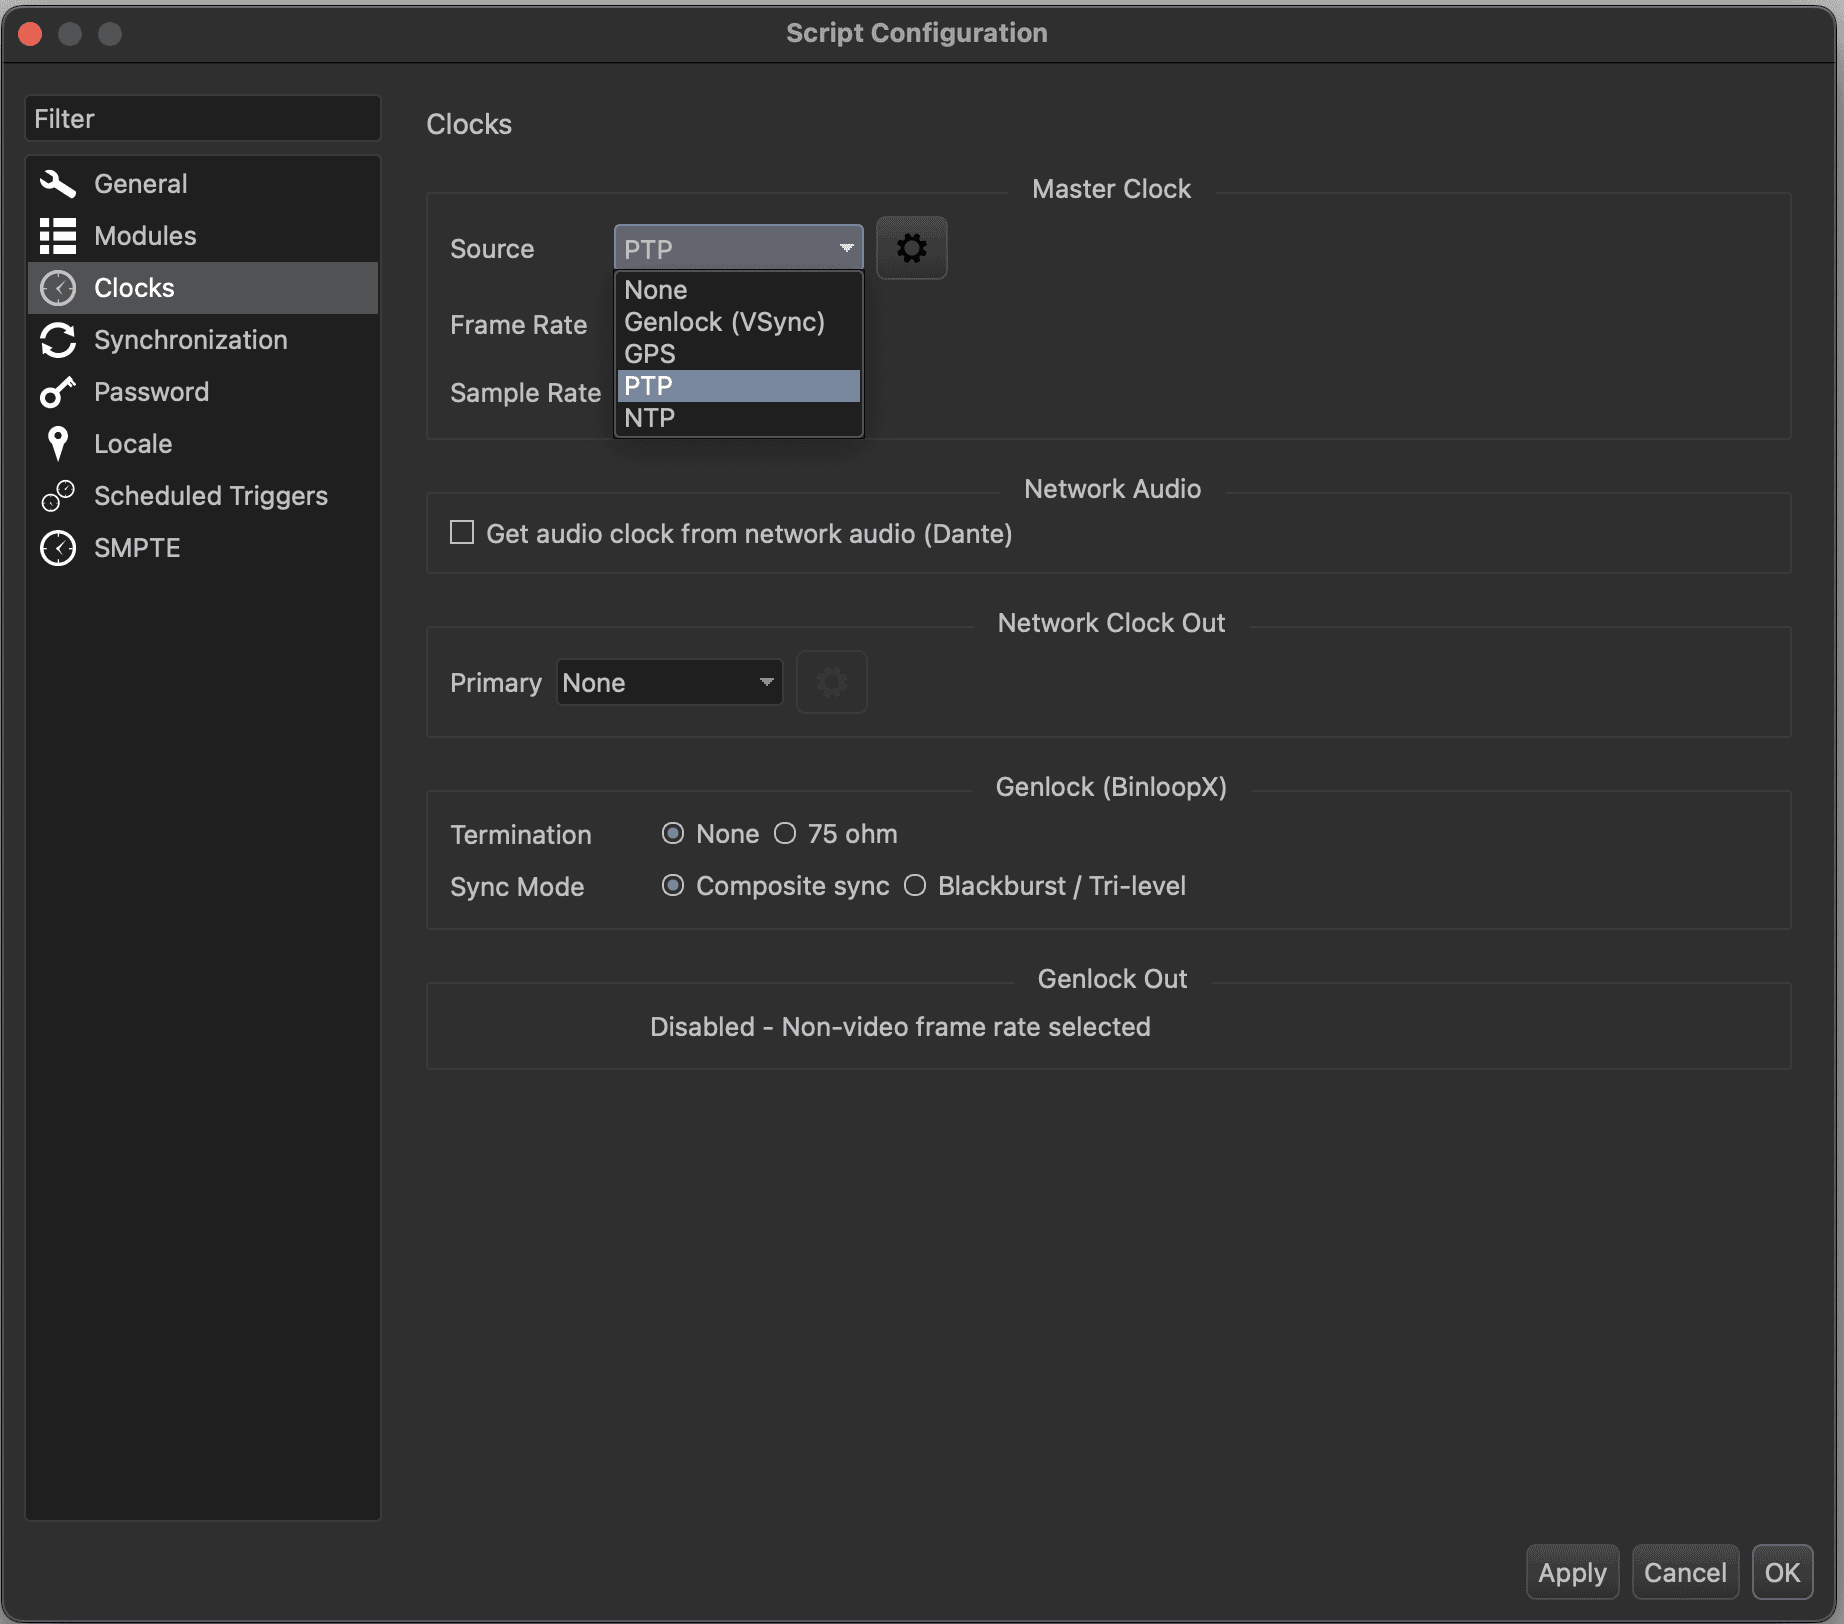Image resolution: width=1844 pixels, height=1624 pixels.
Task: Select Genlock (VSync) from source list
Action: point(724,322)
